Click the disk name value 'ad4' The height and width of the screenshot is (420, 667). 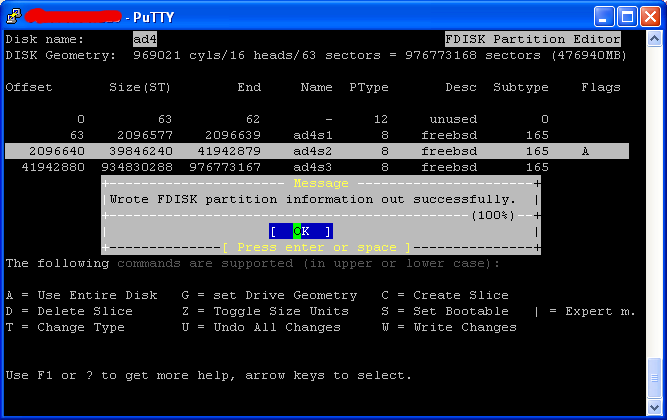[x=145, y=40]
